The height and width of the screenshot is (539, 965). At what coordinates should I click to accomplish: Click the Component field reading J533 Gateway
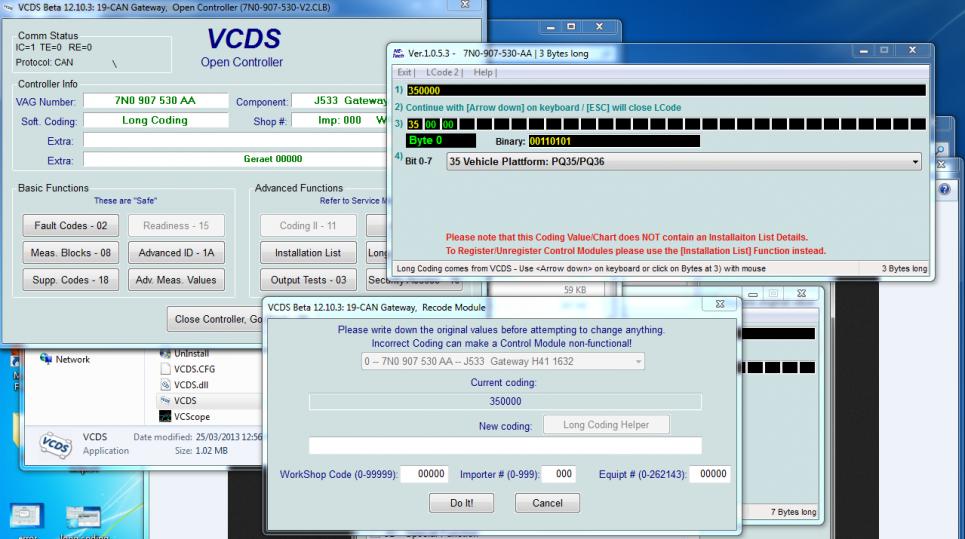[x=340, y=100]
